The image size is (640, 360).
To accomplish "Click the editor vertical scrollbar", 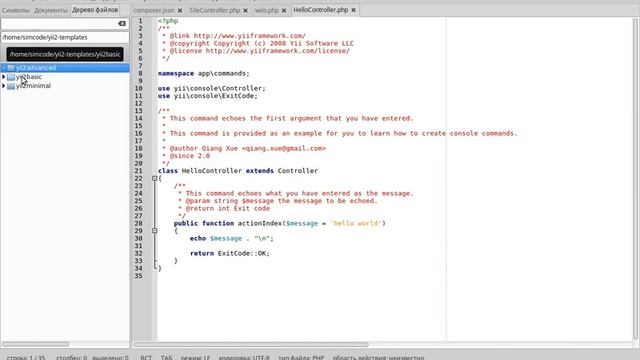I will [636, 178].
